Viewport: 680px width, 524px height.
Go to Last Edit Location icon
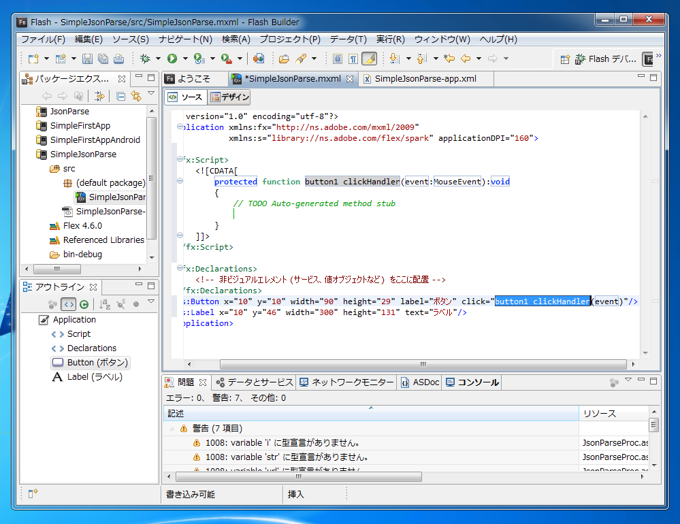[x=450, y=59]
